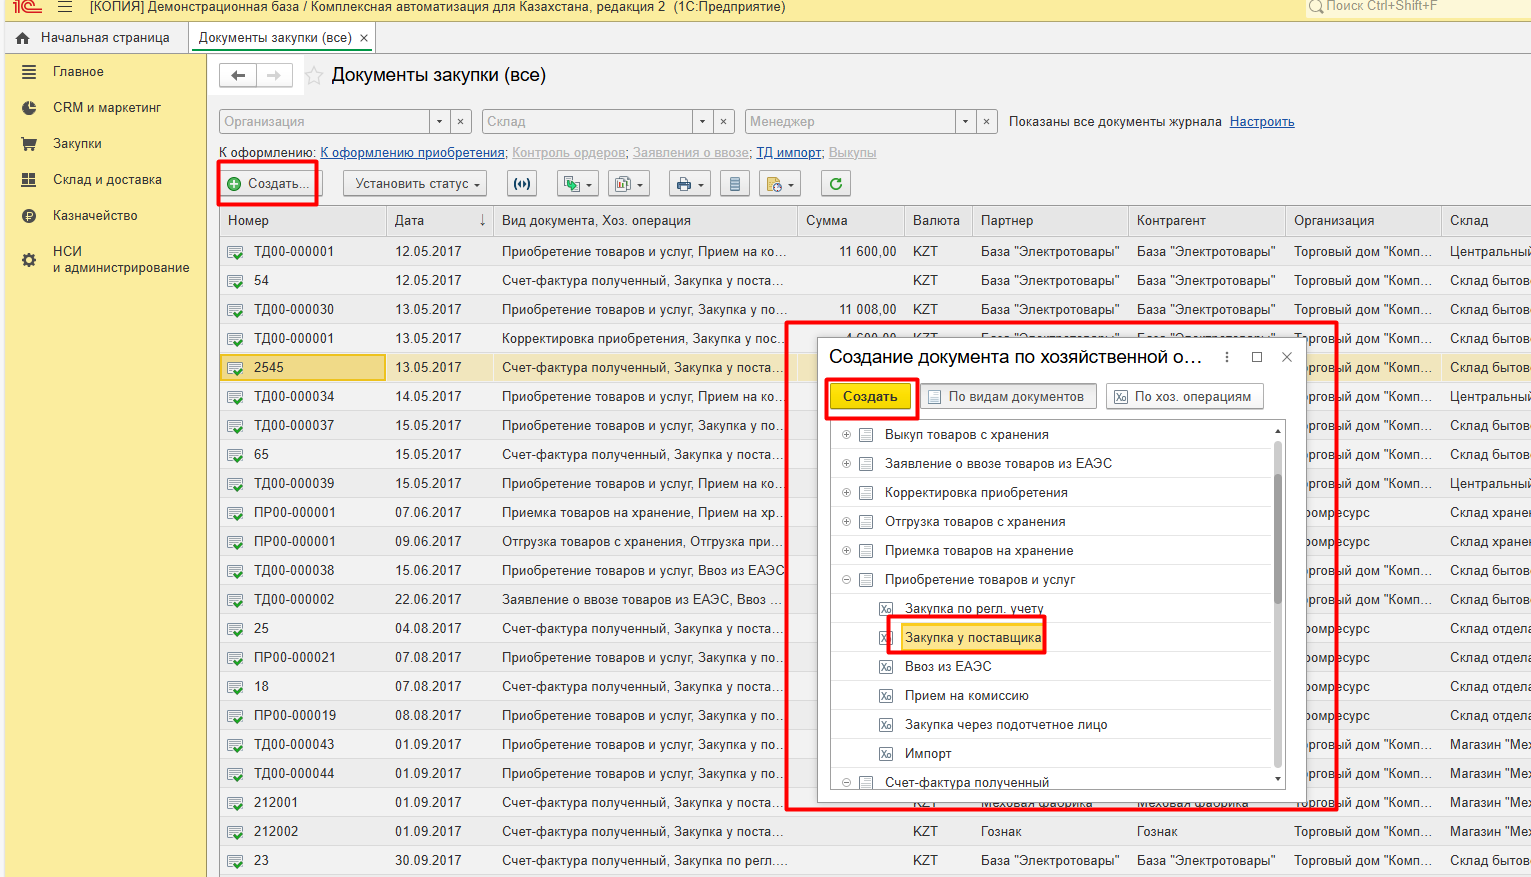
Task: Open the Склад filter dropdown arrow
Action: tap(703, 122)
